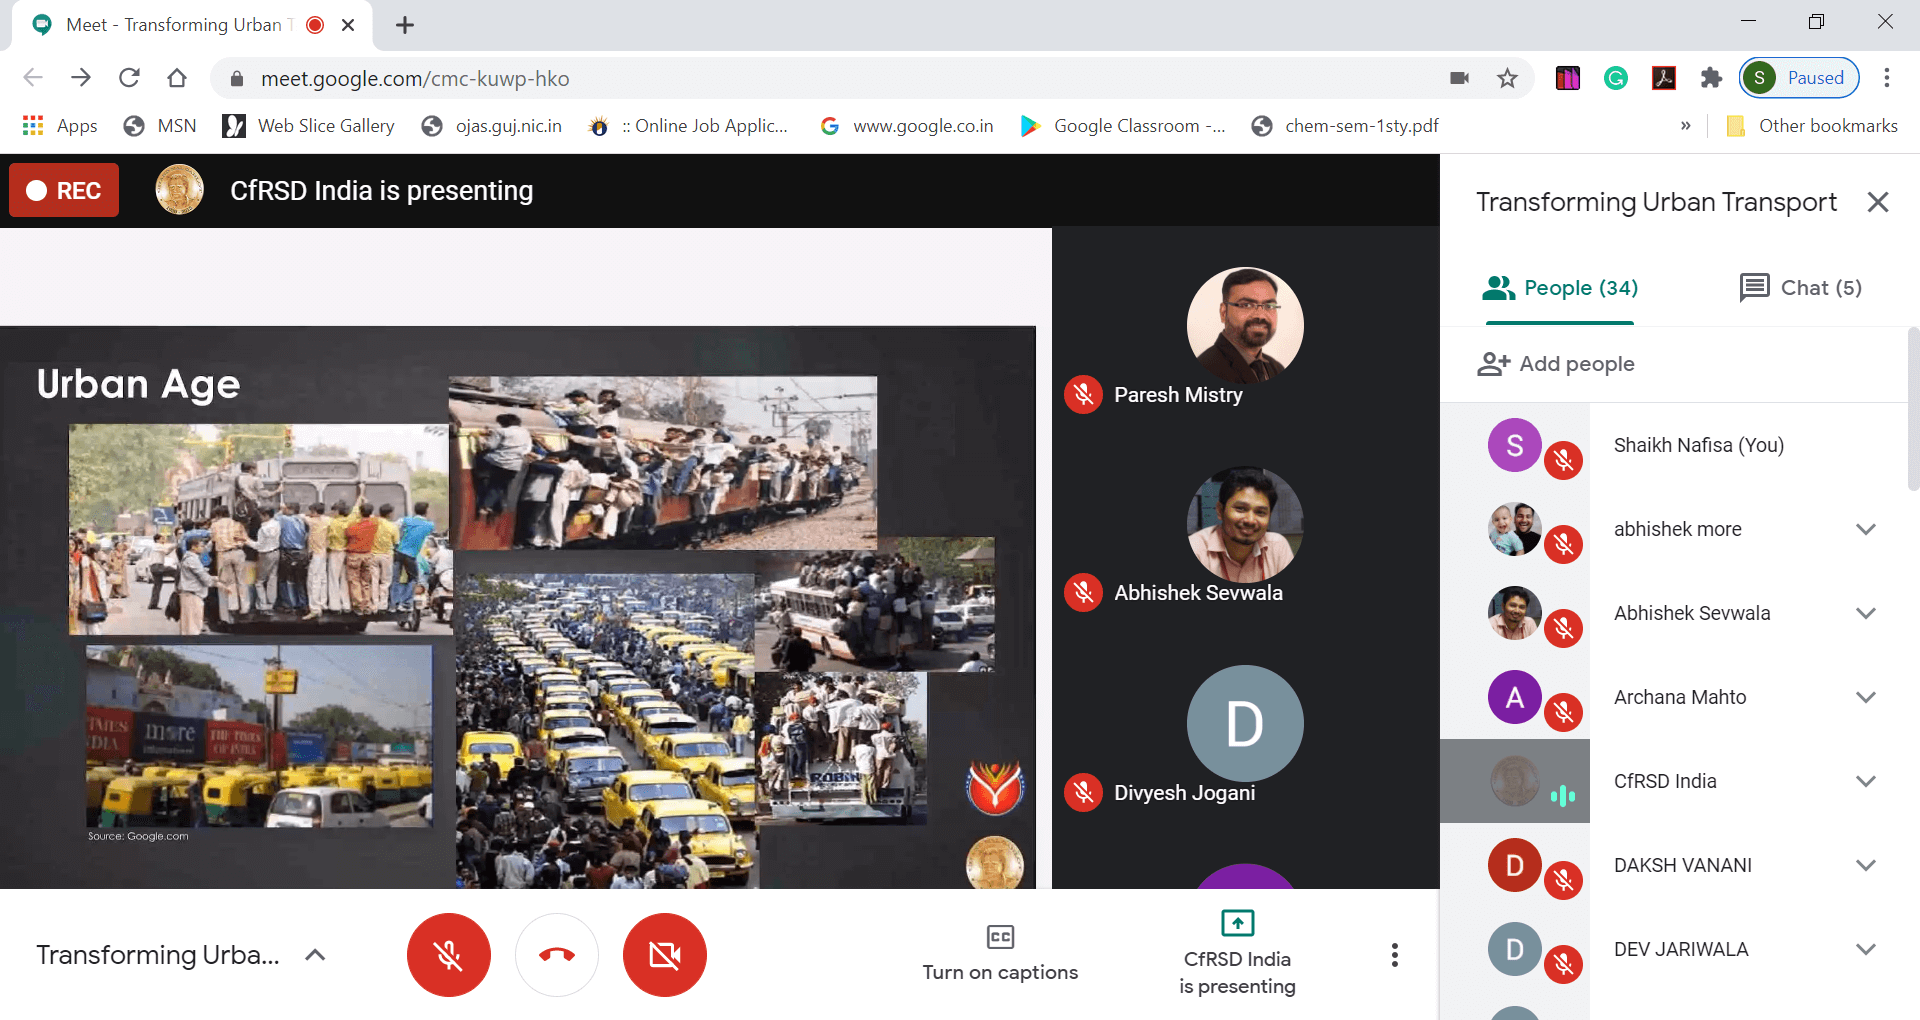Switch to the Chat (5) tab

click(x=1800, y=288)
